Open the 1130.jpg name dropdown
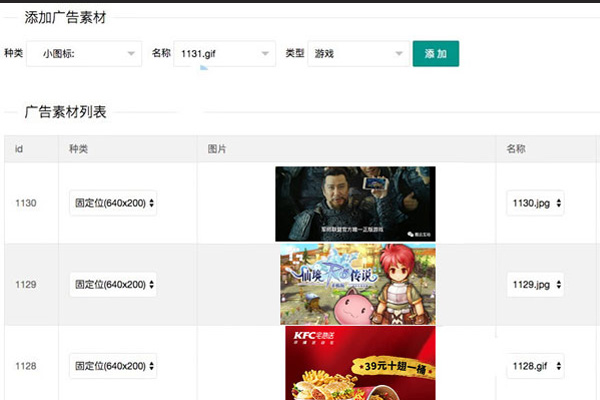The width and height of the screenshot is (600, 400). click(536, 203)
